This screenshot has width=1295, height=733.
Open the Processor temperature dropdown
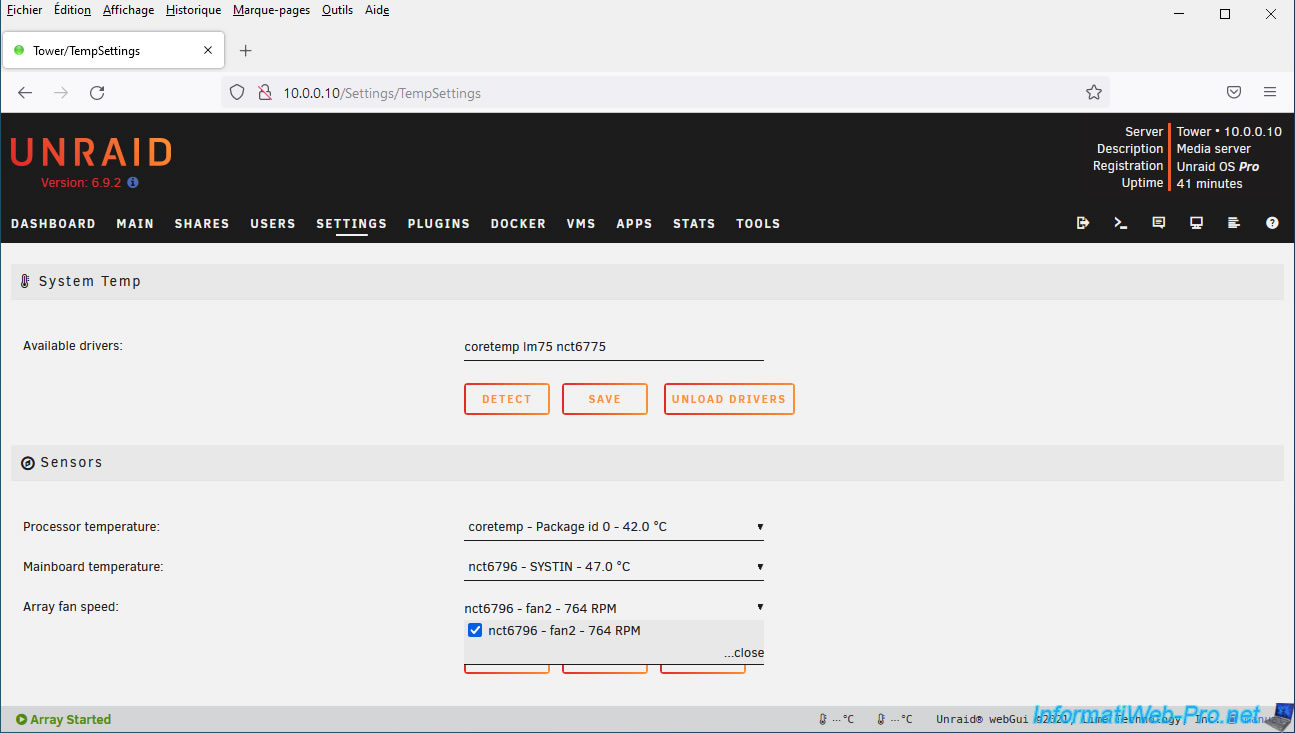(x=613, y=527)
